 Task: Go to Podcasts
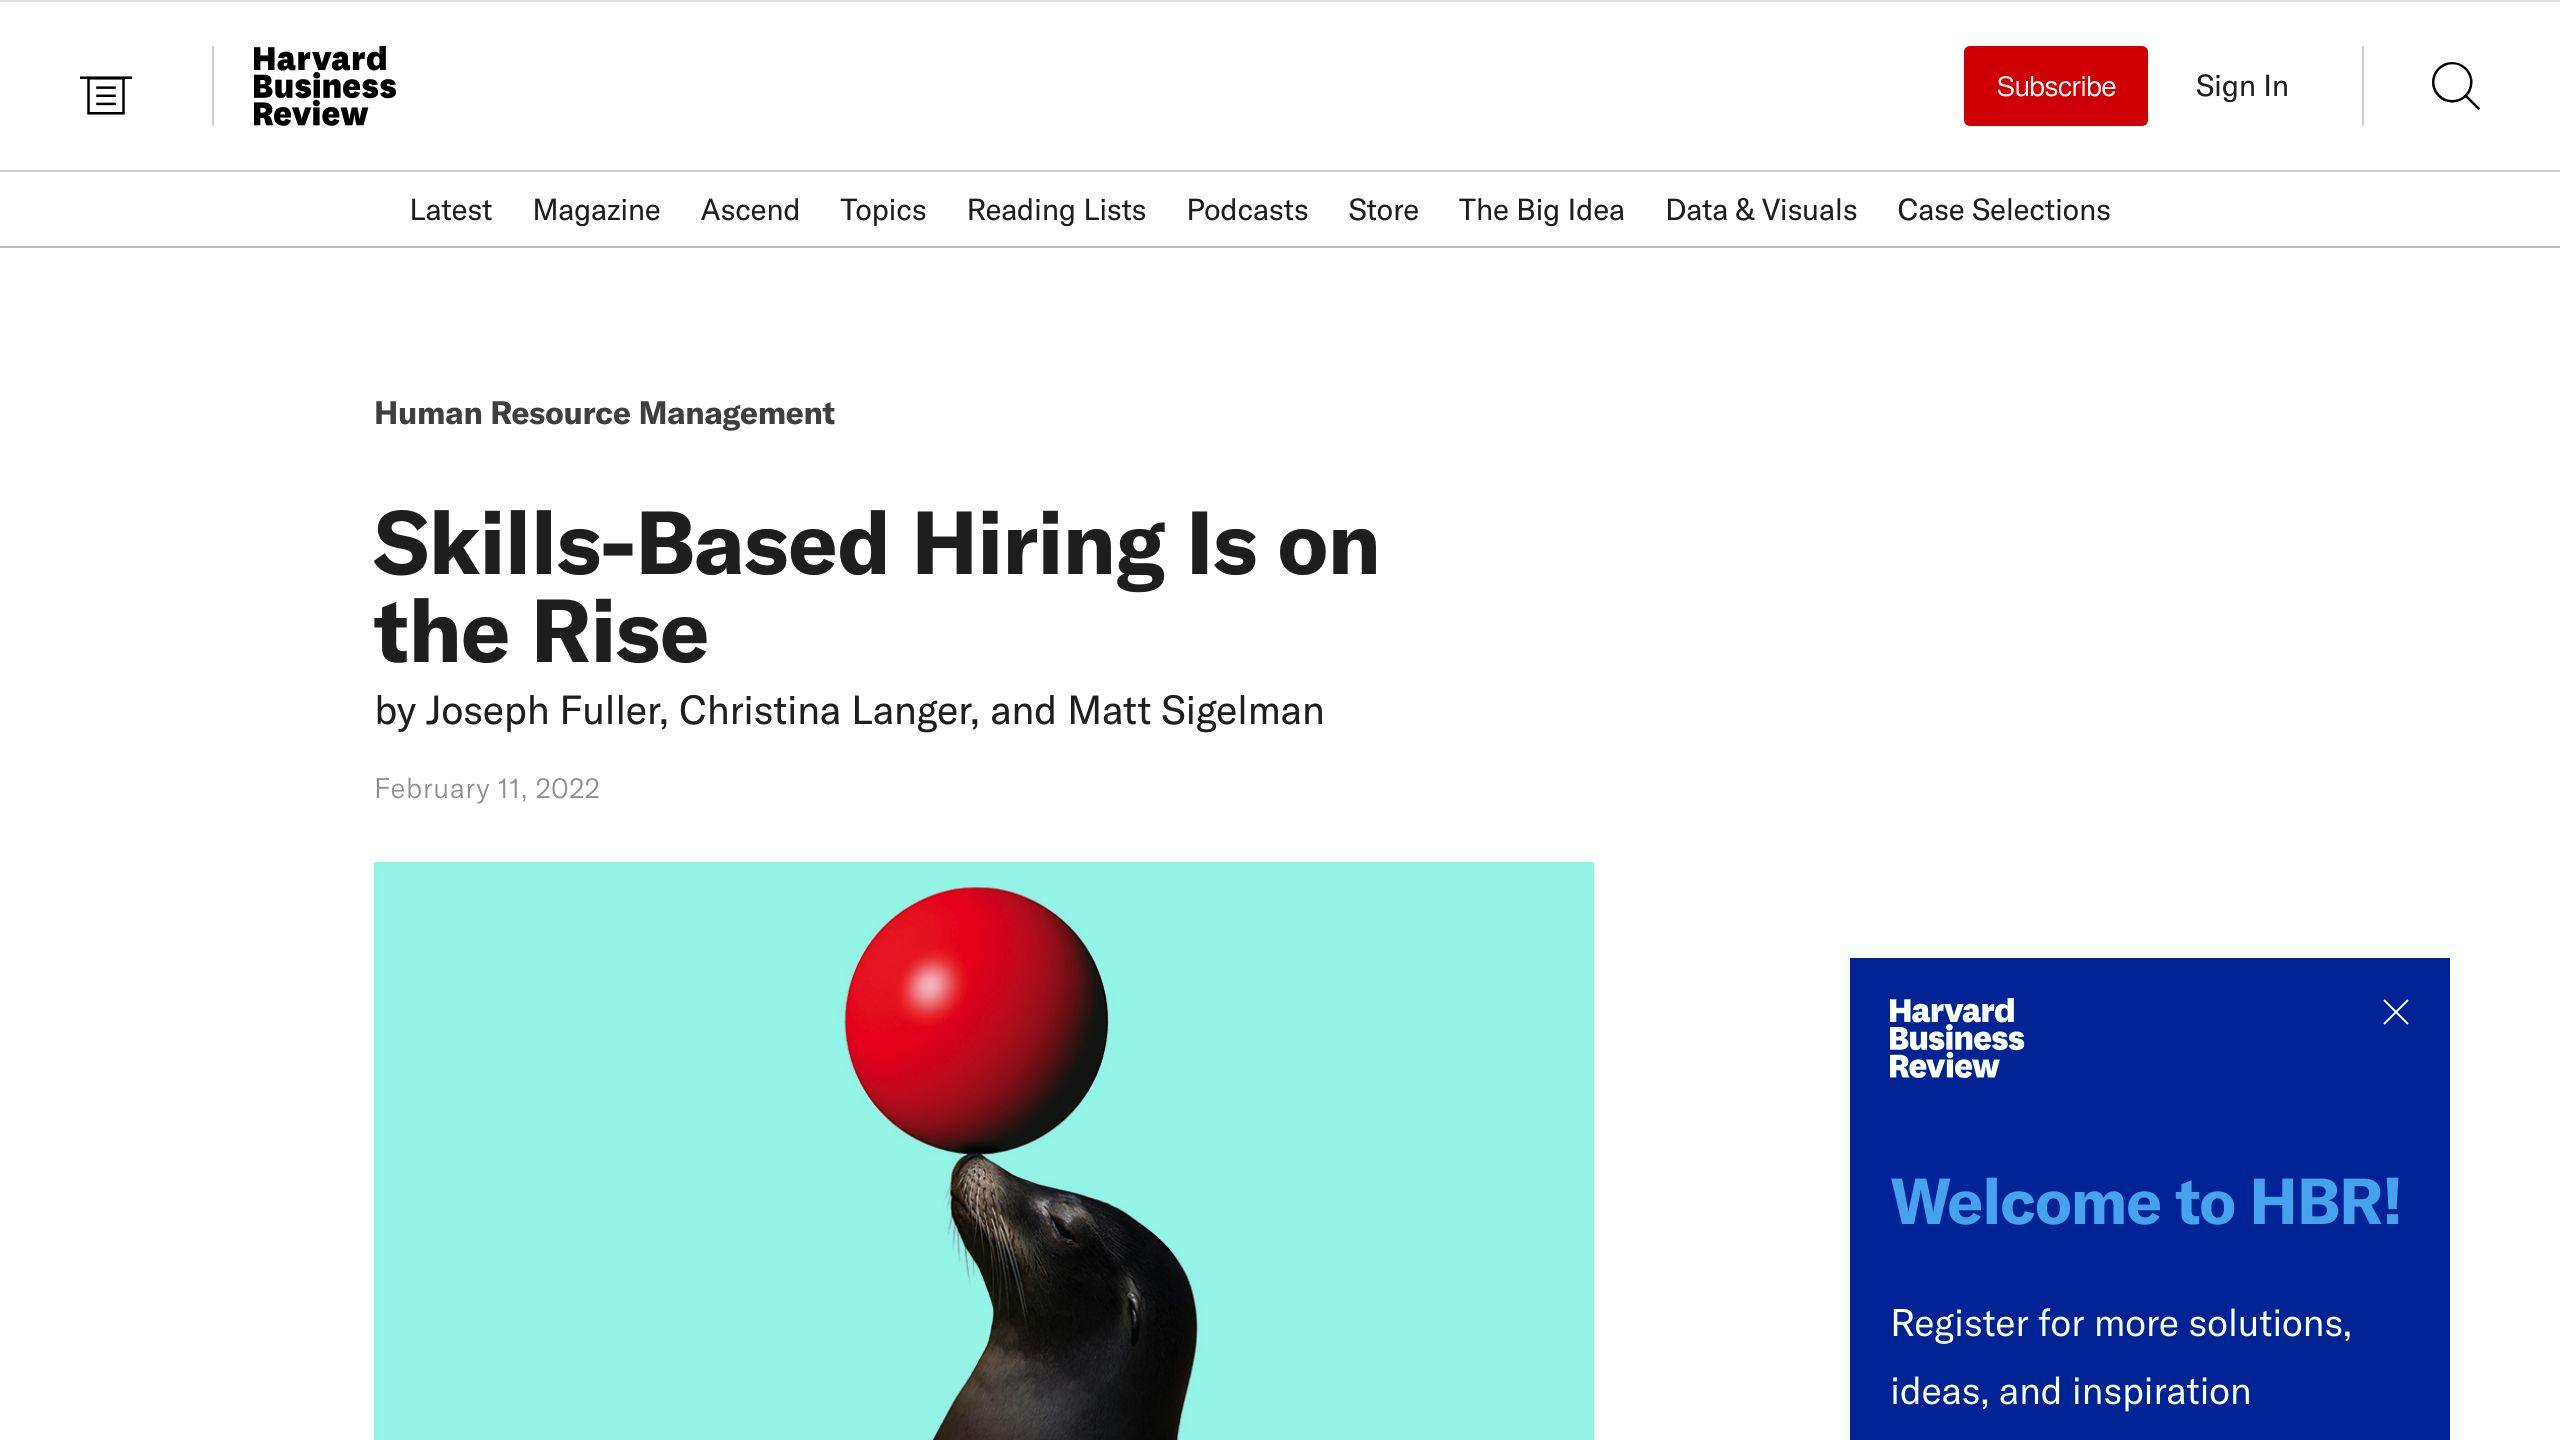(x=1247, y=210)
